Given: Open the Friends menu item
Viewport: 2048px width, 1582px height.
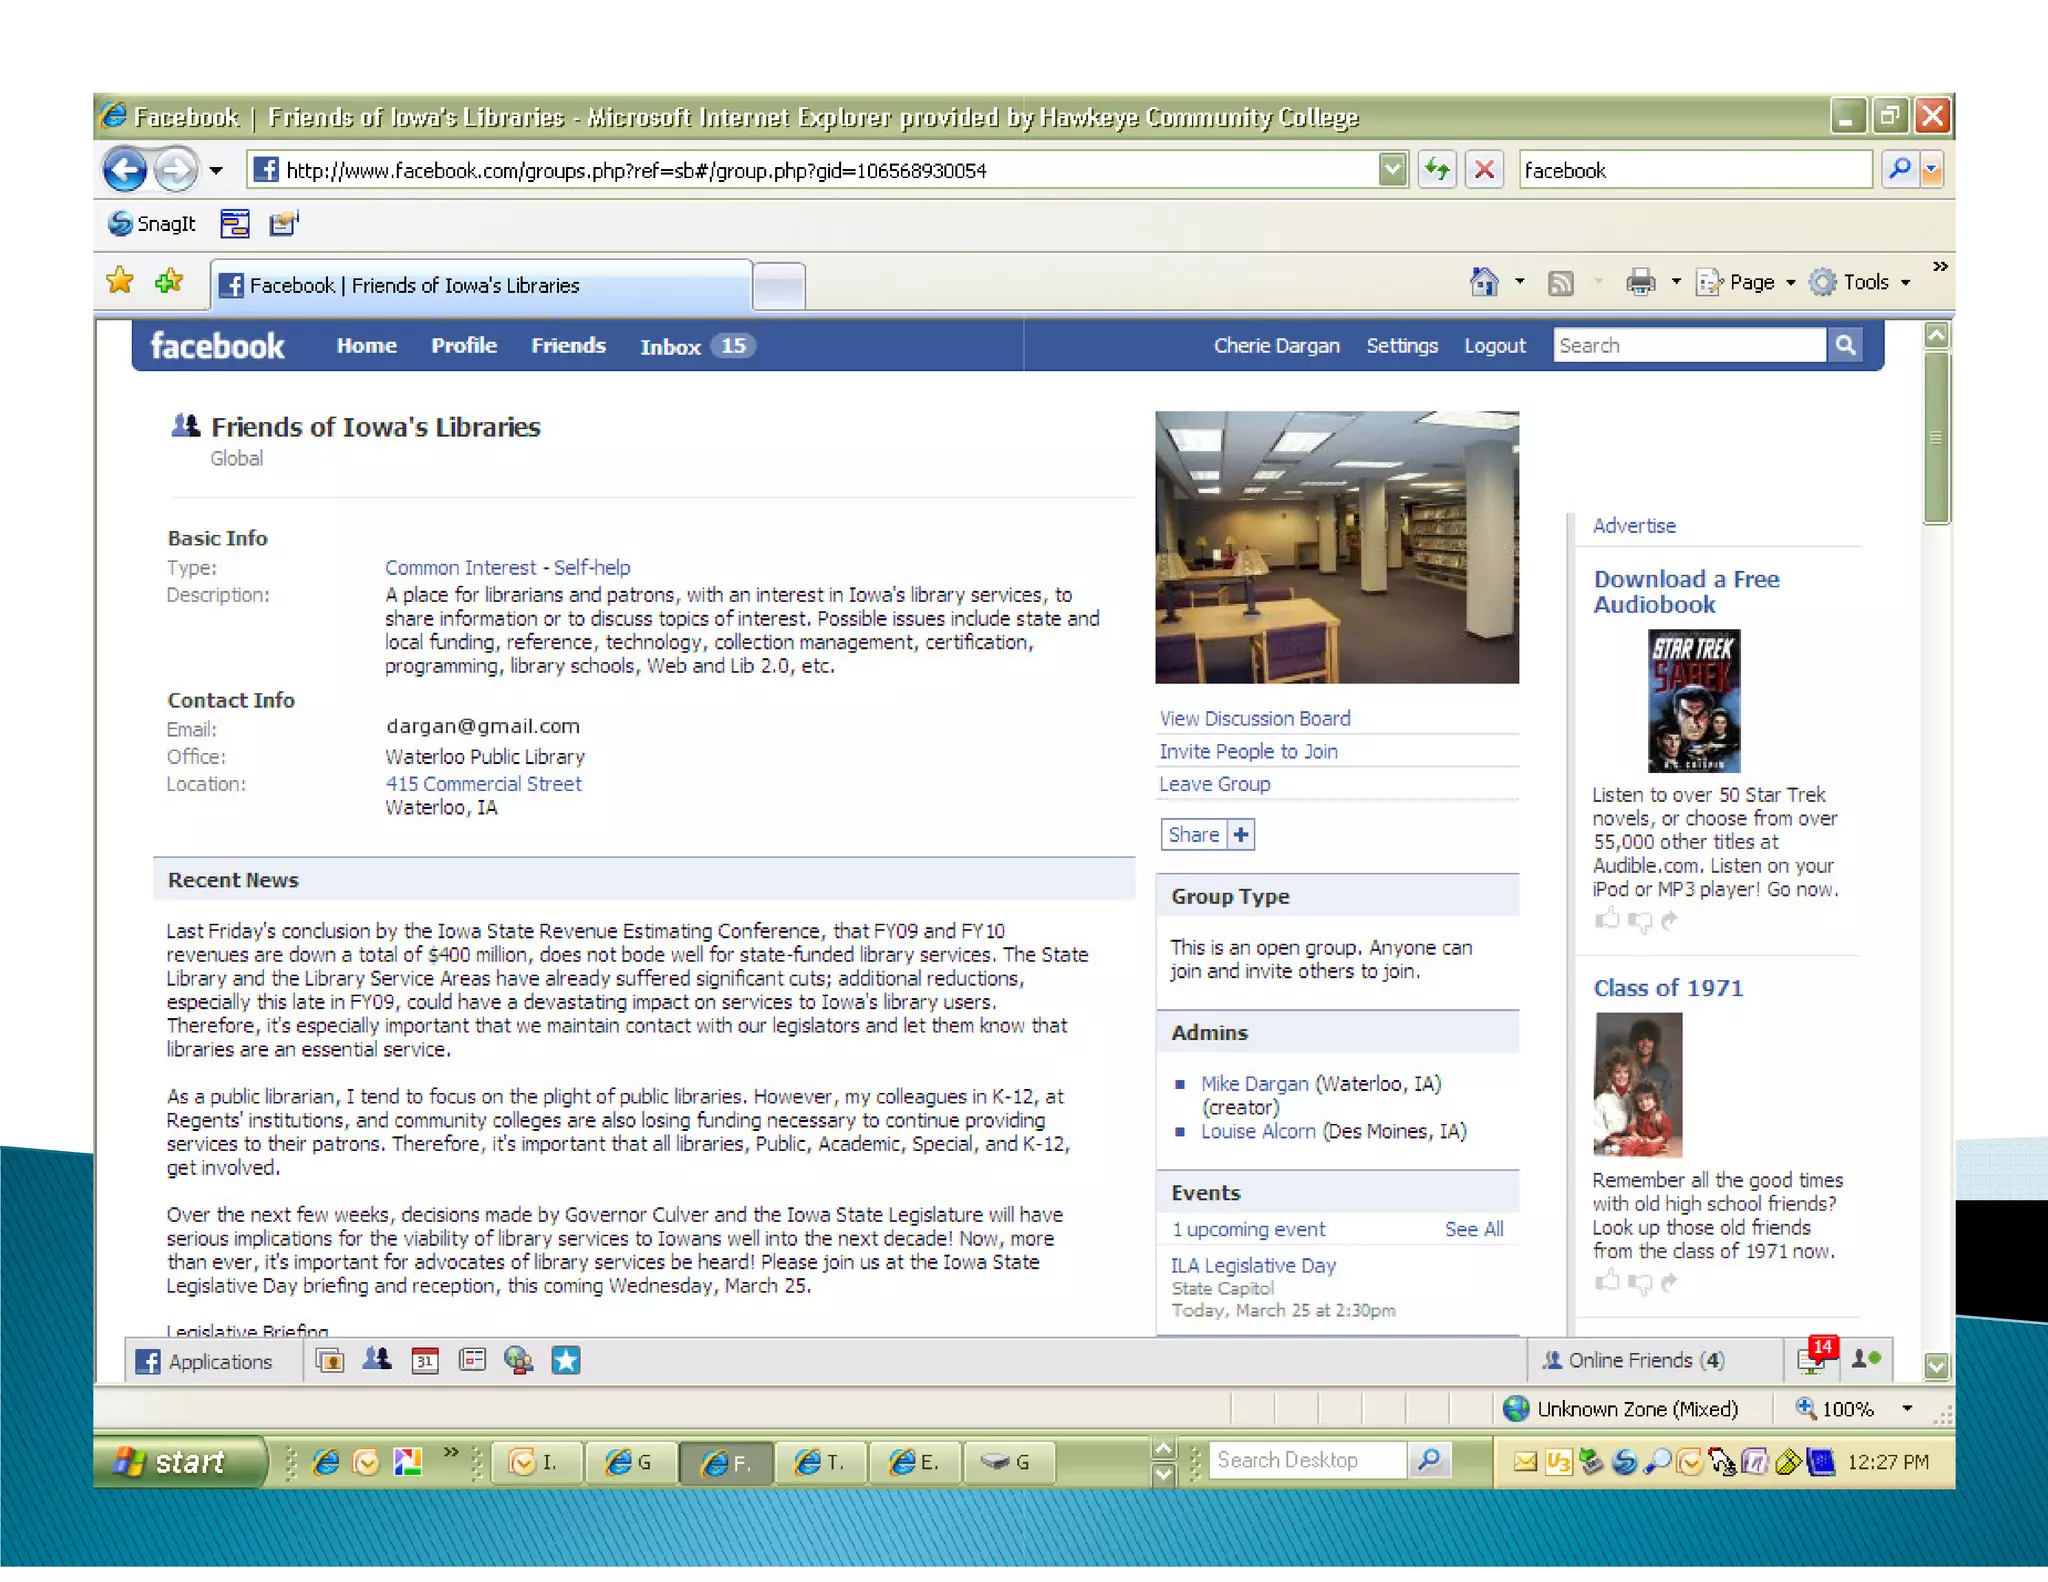Looking at the screenshot, I should 568,346.
